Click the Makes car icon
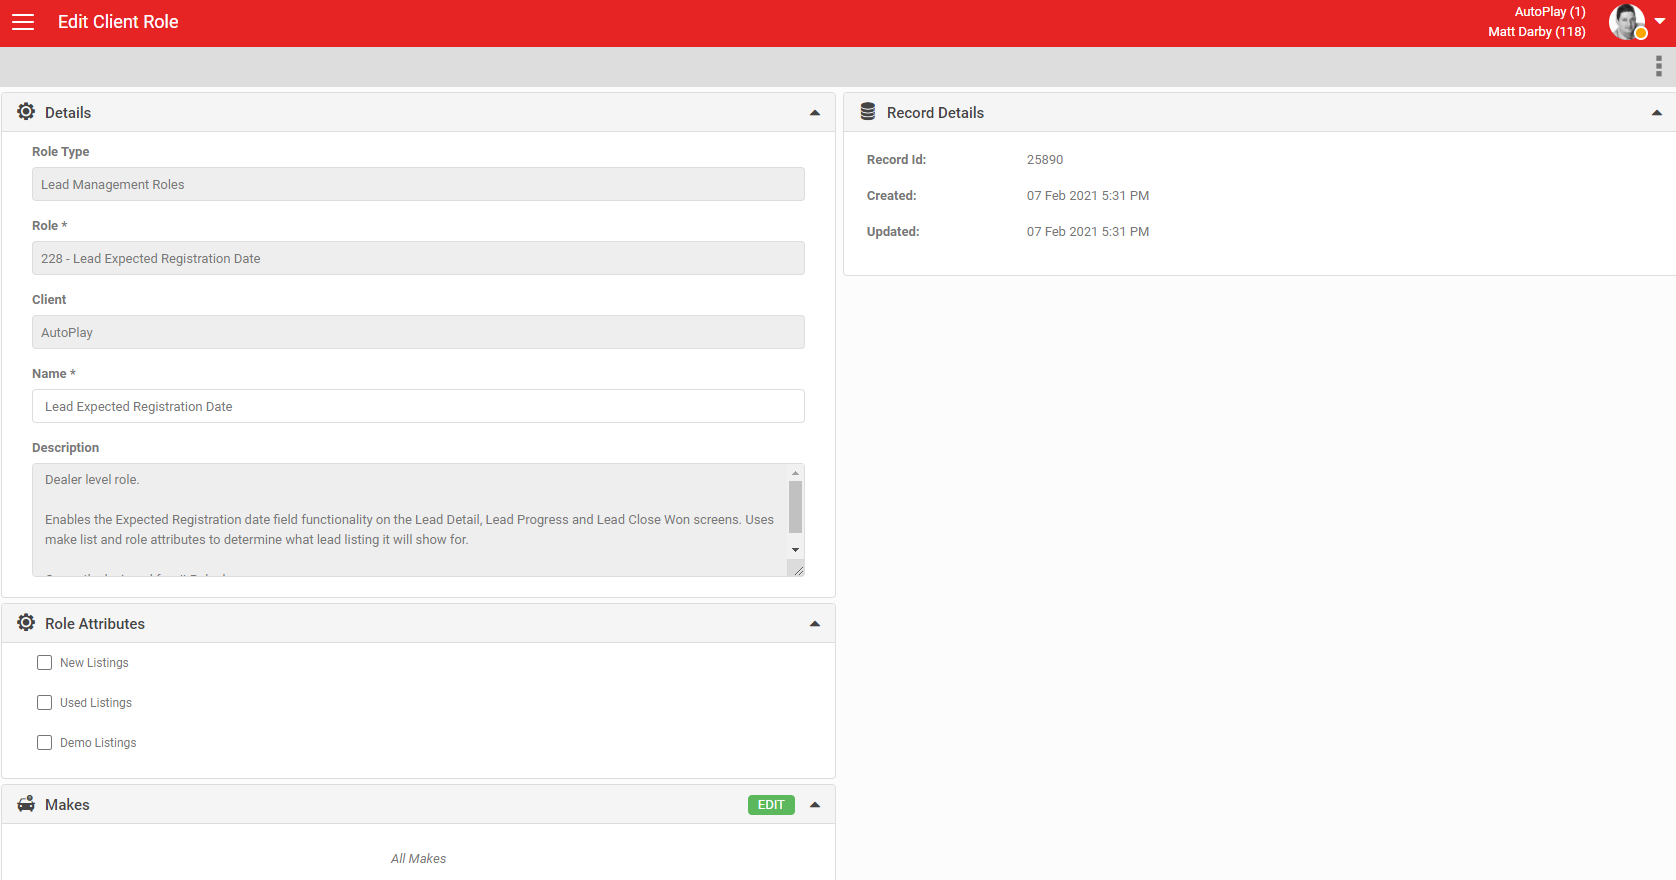 point(26,804)
